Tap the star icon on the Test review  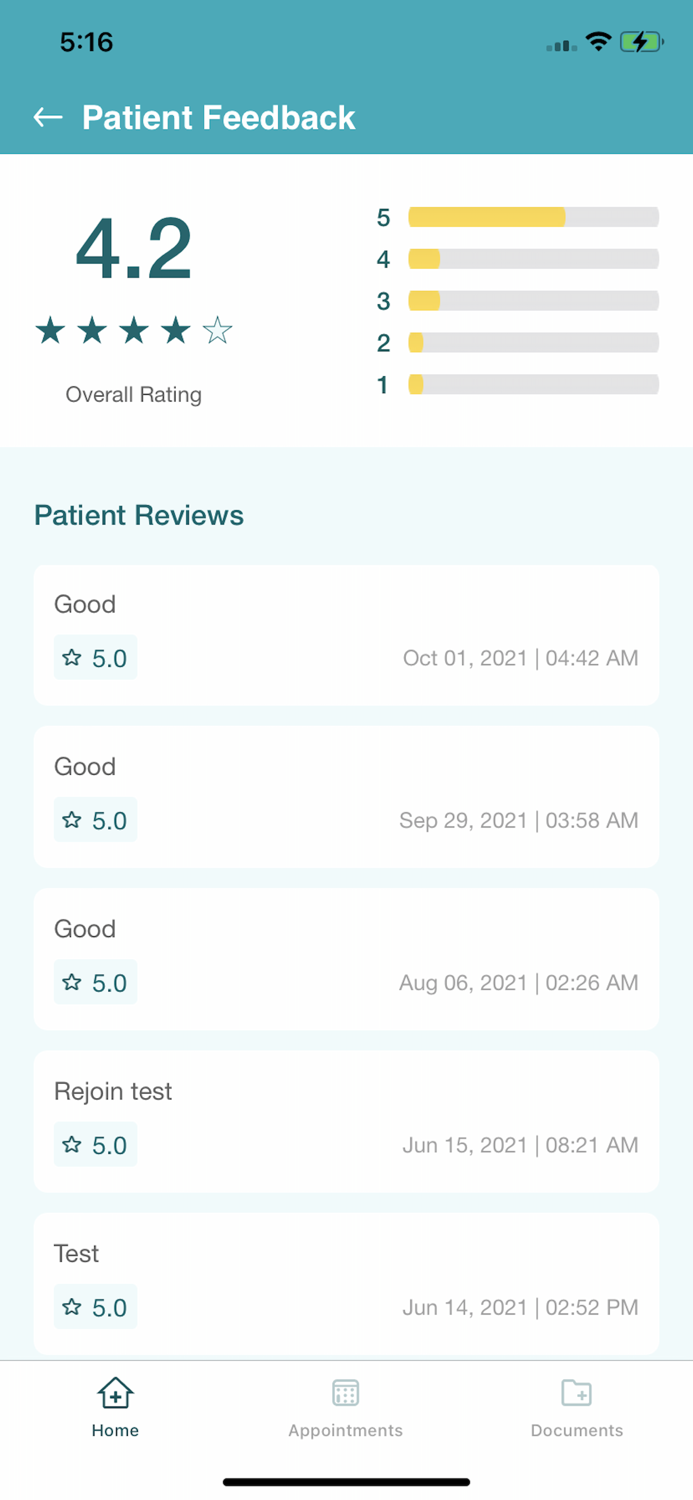[x=70, y=1306]
